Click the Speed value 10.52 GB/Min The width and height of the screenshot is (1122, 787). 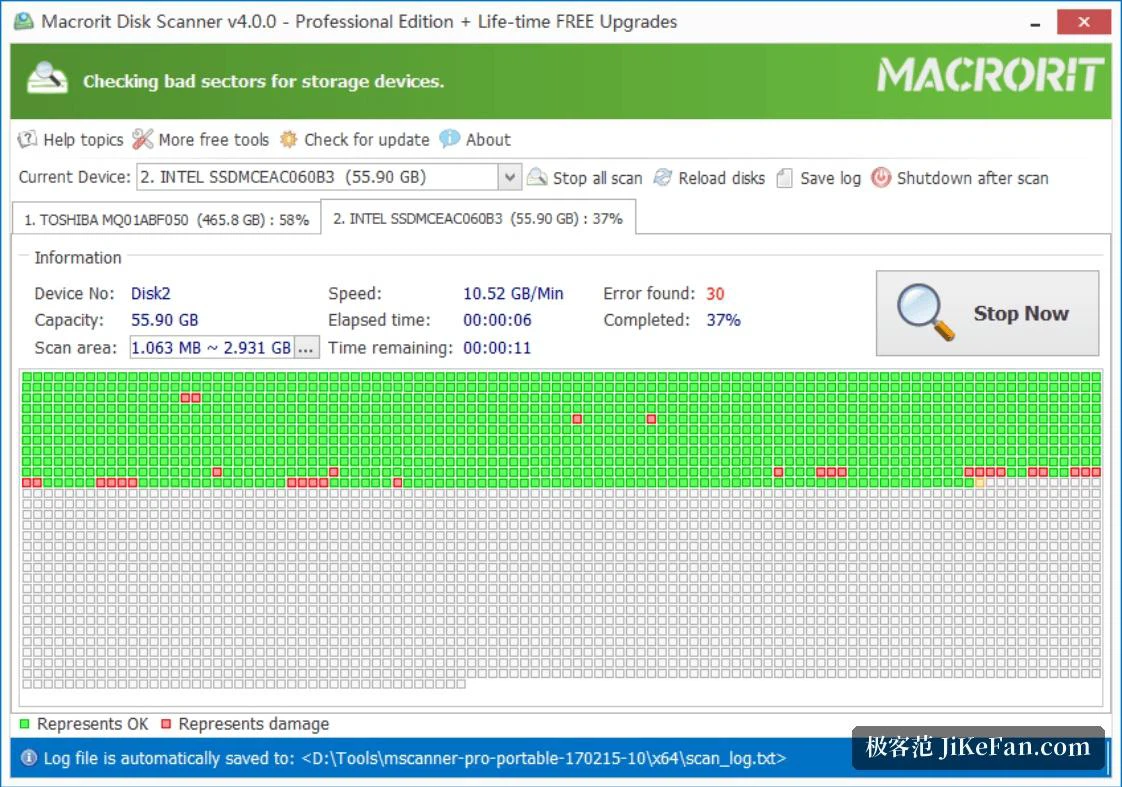513,293
